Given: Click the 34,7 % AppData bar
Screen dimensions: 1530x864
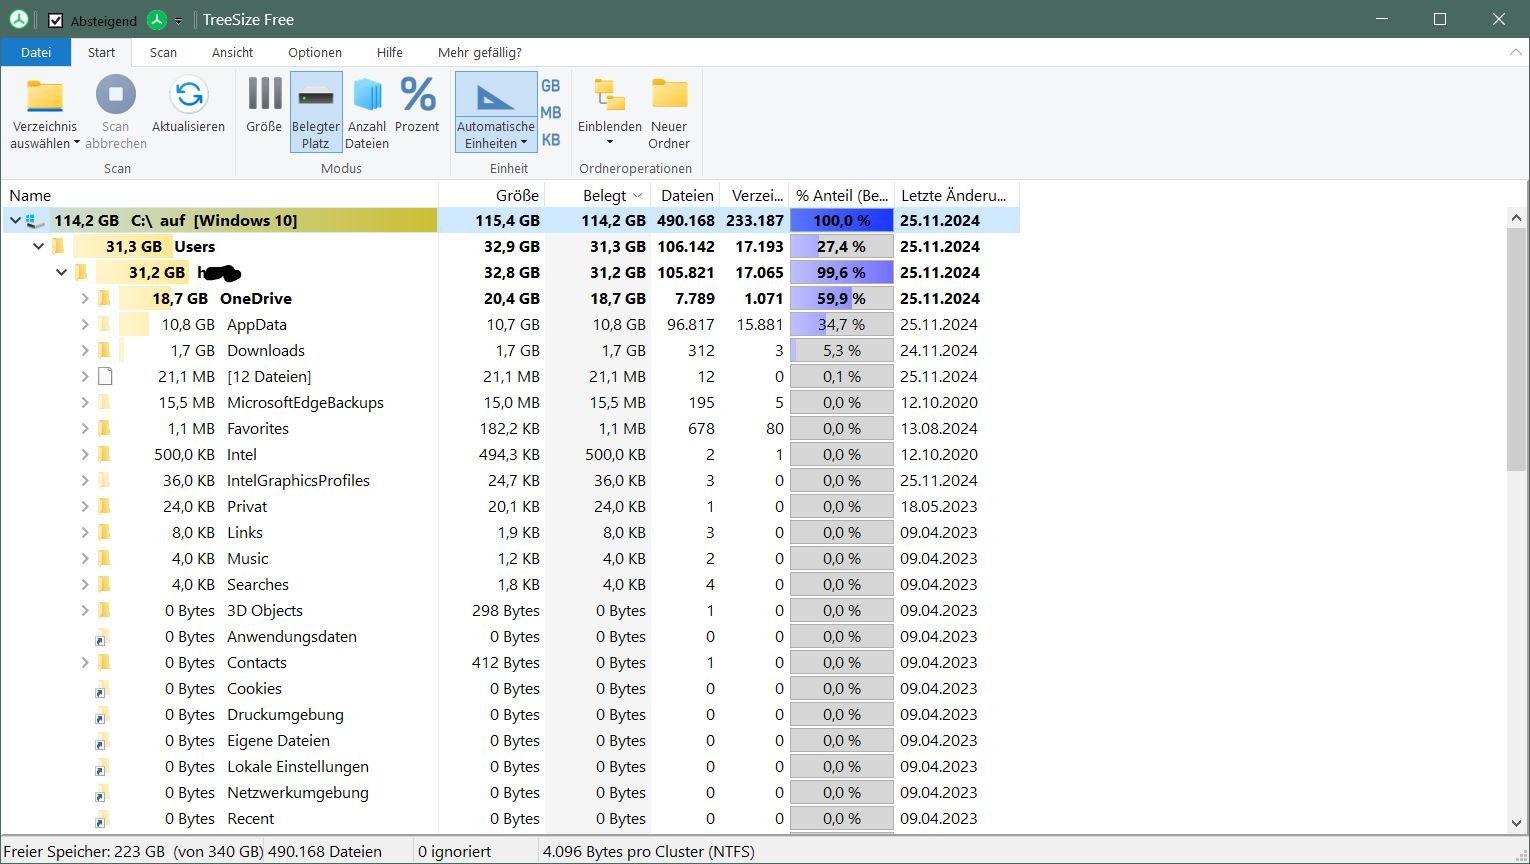Looking at the screenshot, I should (841, 324).
